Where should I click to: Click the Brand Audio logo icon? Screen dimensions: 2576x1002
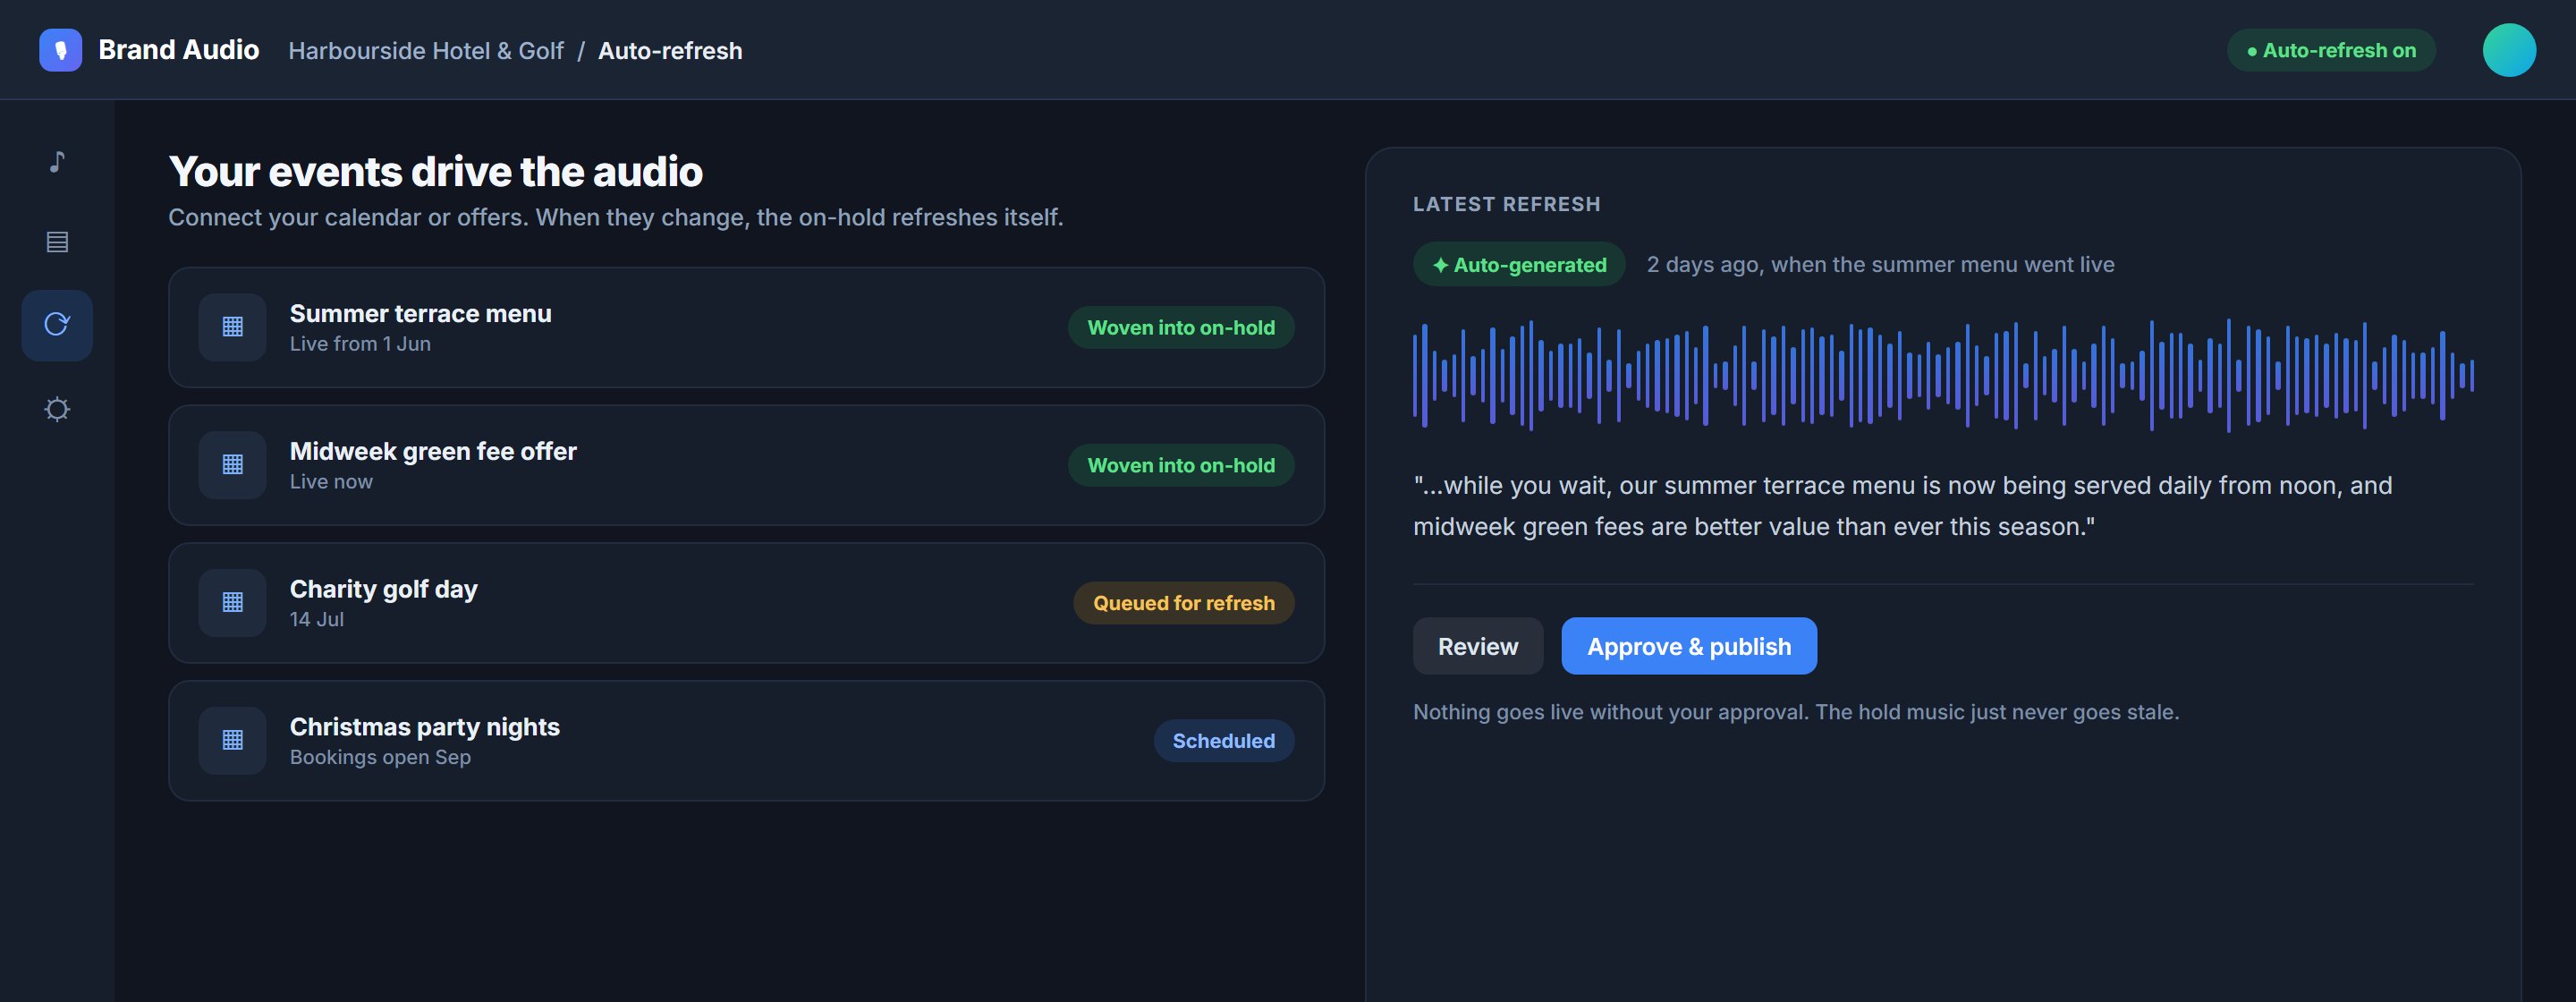click(60, 50)
